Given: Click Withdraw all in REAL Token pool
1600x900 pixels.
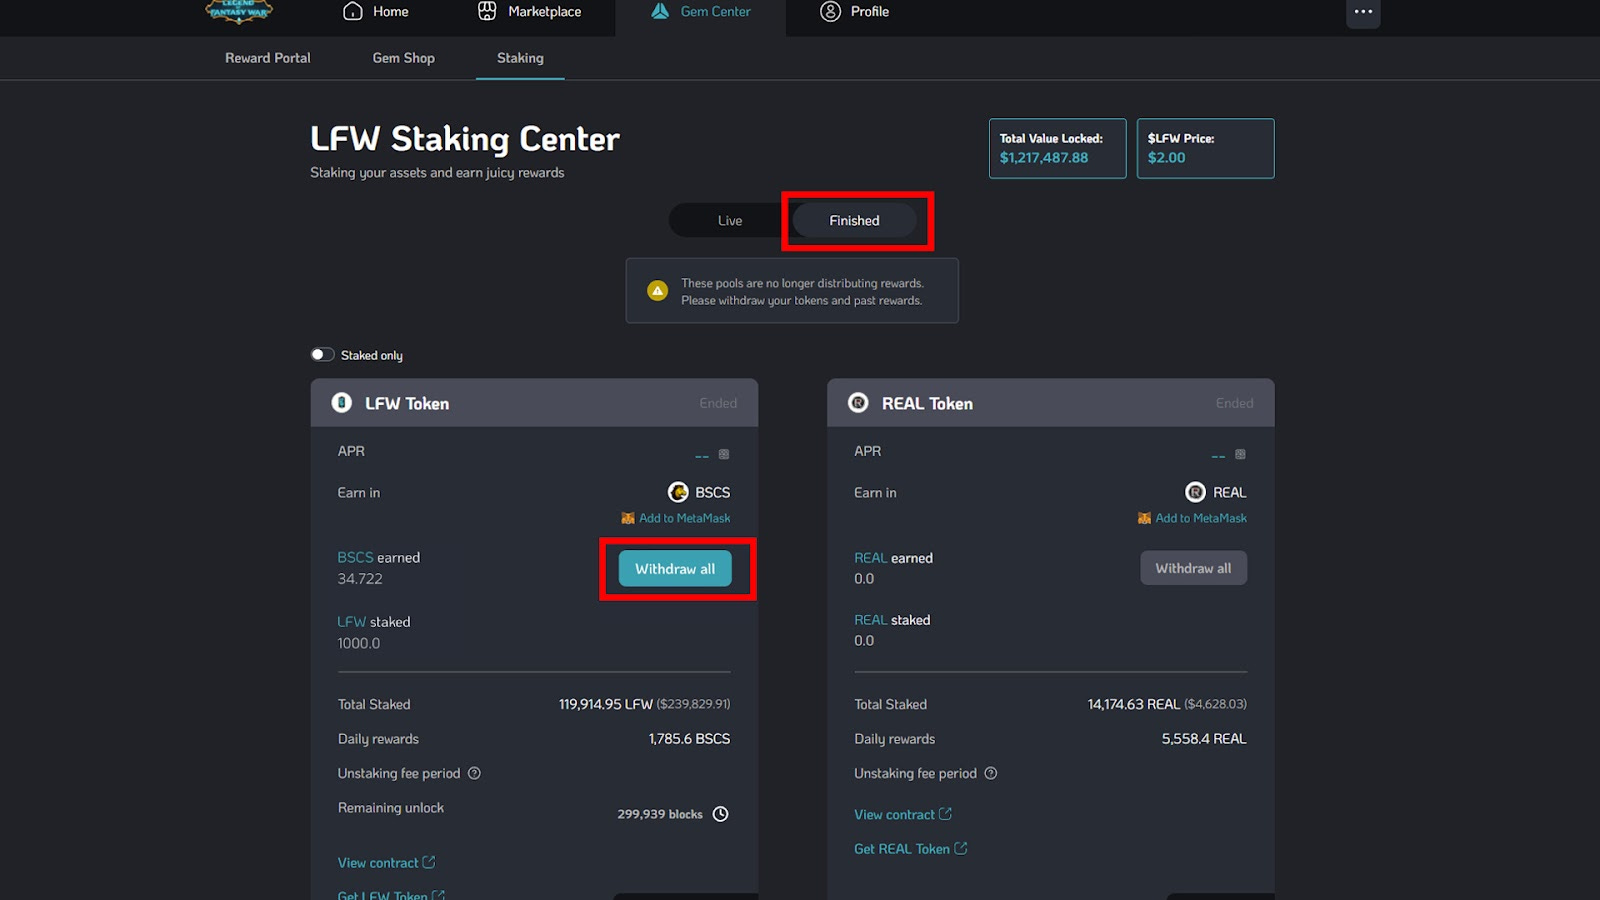Looking at the screenshot, I should pos(1194,568).
